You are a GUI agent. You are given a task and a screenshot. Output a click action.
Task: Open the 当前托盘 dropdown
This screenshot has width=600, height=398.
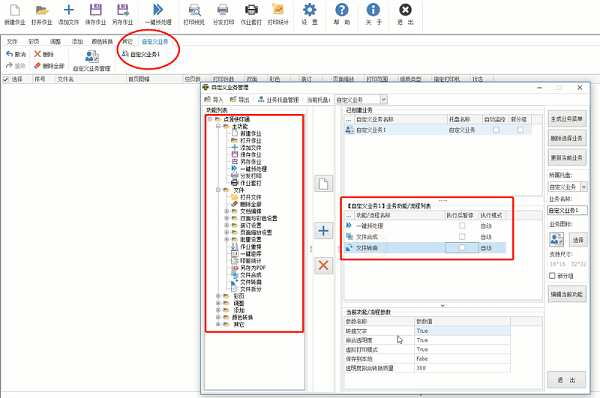(384, 100)
